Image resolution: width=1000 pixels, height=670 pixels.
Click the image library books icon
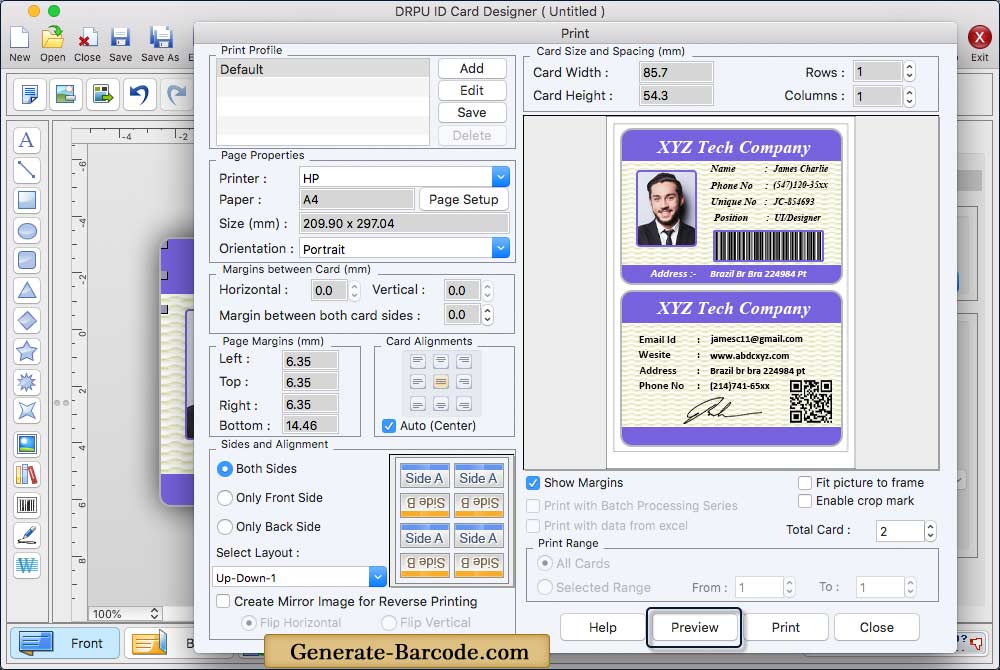pyautogui.click(x=27, y=474)
